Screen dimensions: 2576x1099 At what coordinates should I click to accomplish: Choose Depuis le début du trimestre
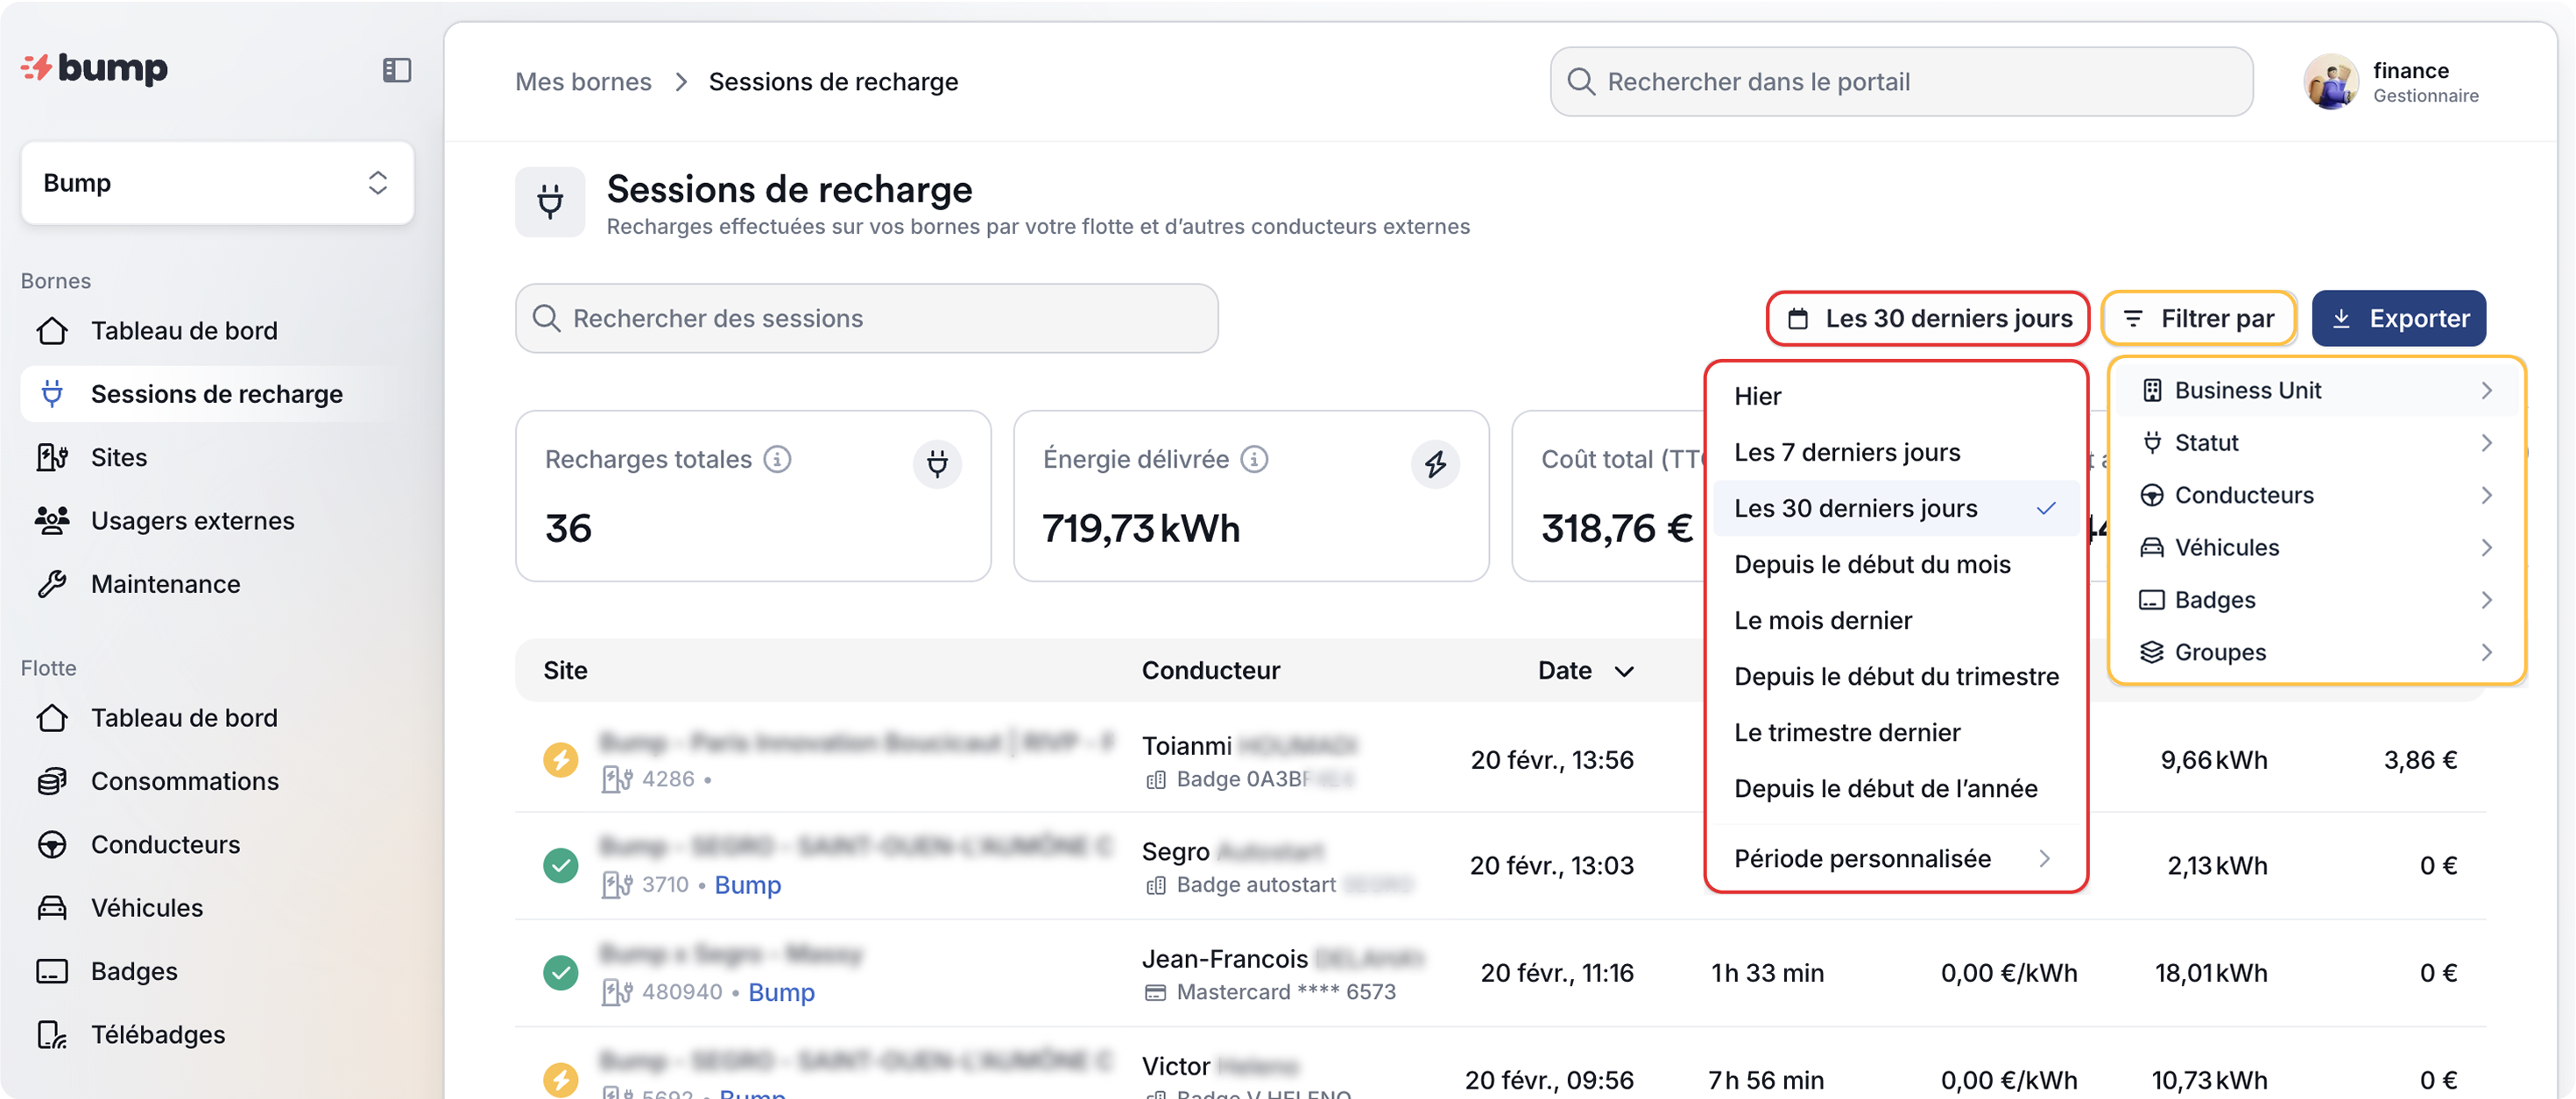click(1896, 676)
